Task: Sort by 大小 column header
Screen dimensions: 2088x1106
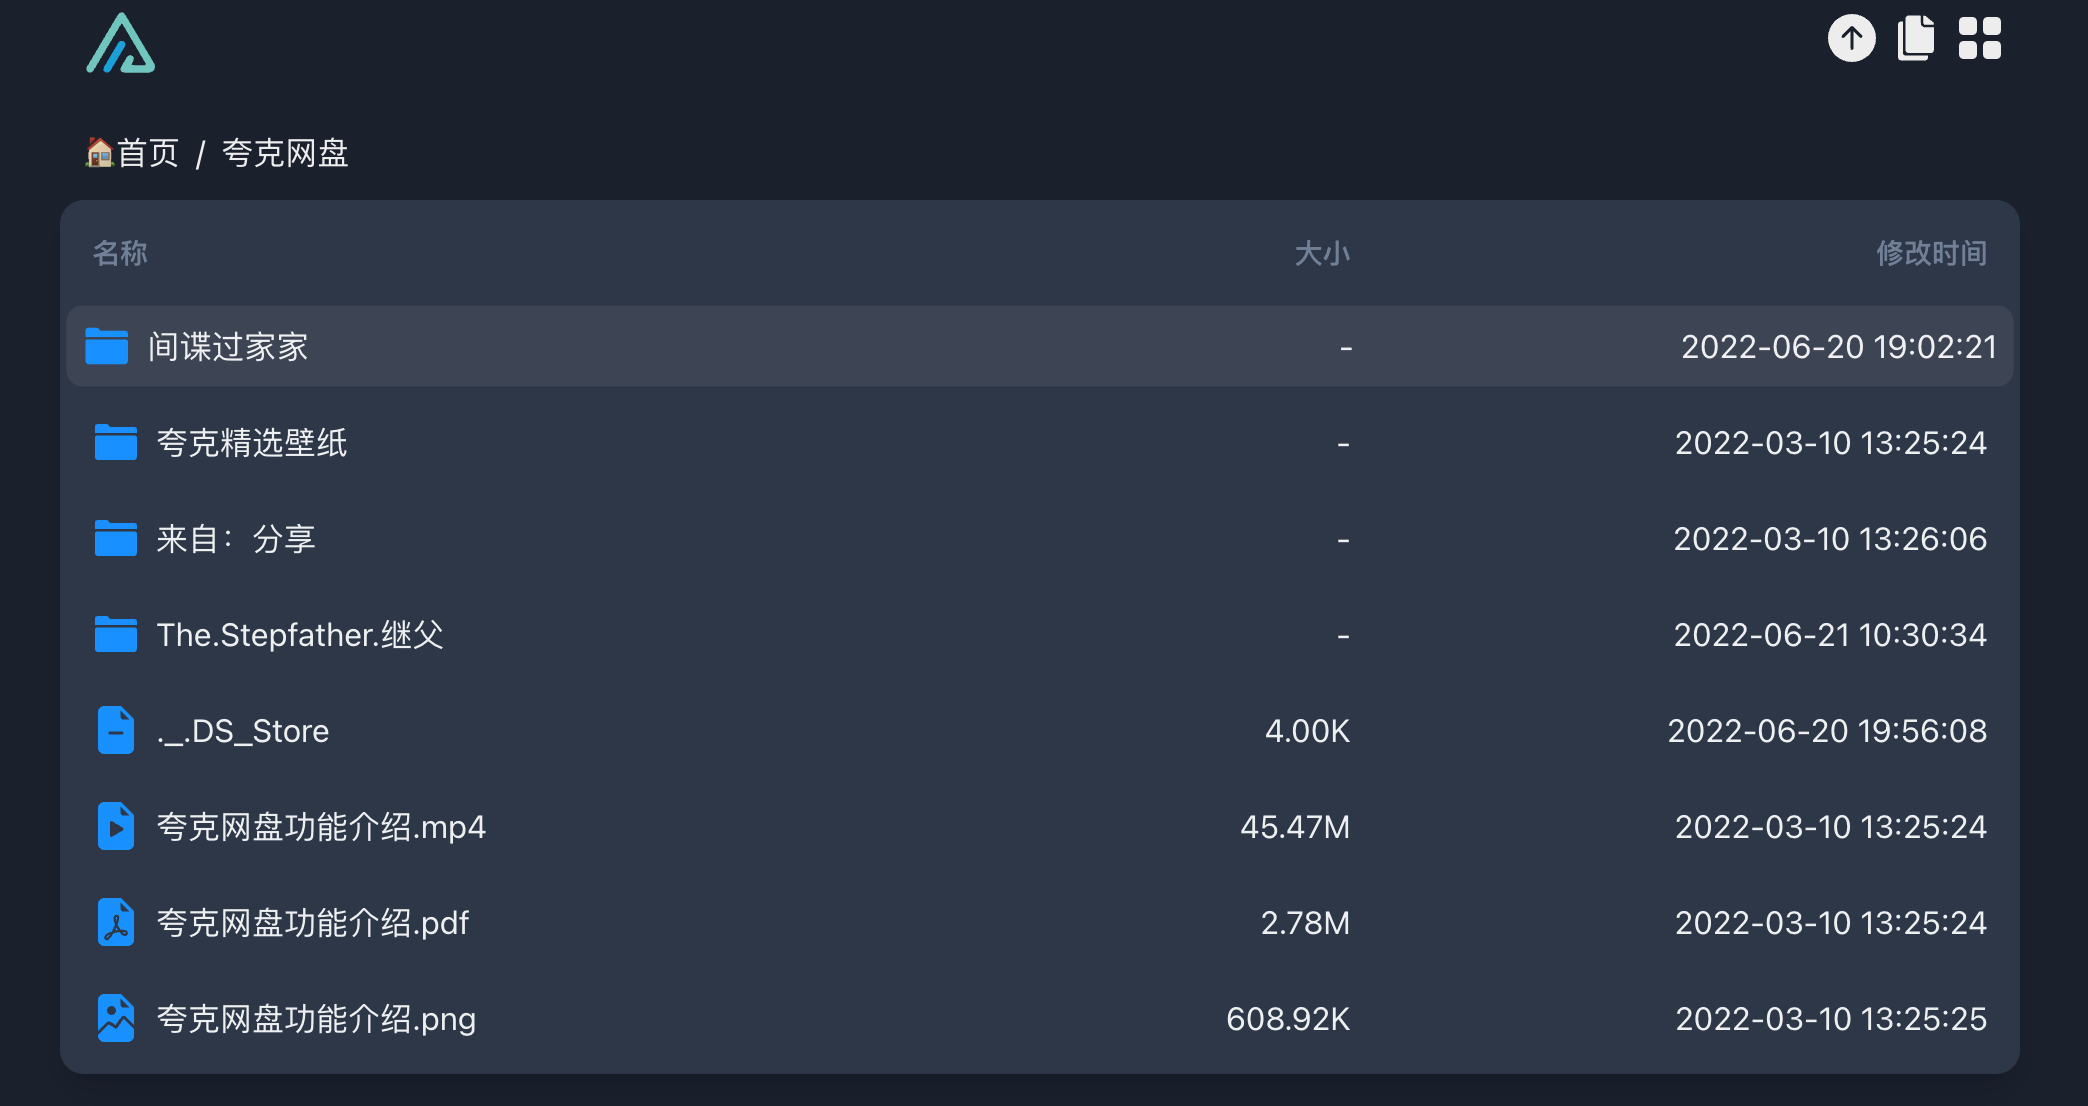Action: [x=1322, y=253]
